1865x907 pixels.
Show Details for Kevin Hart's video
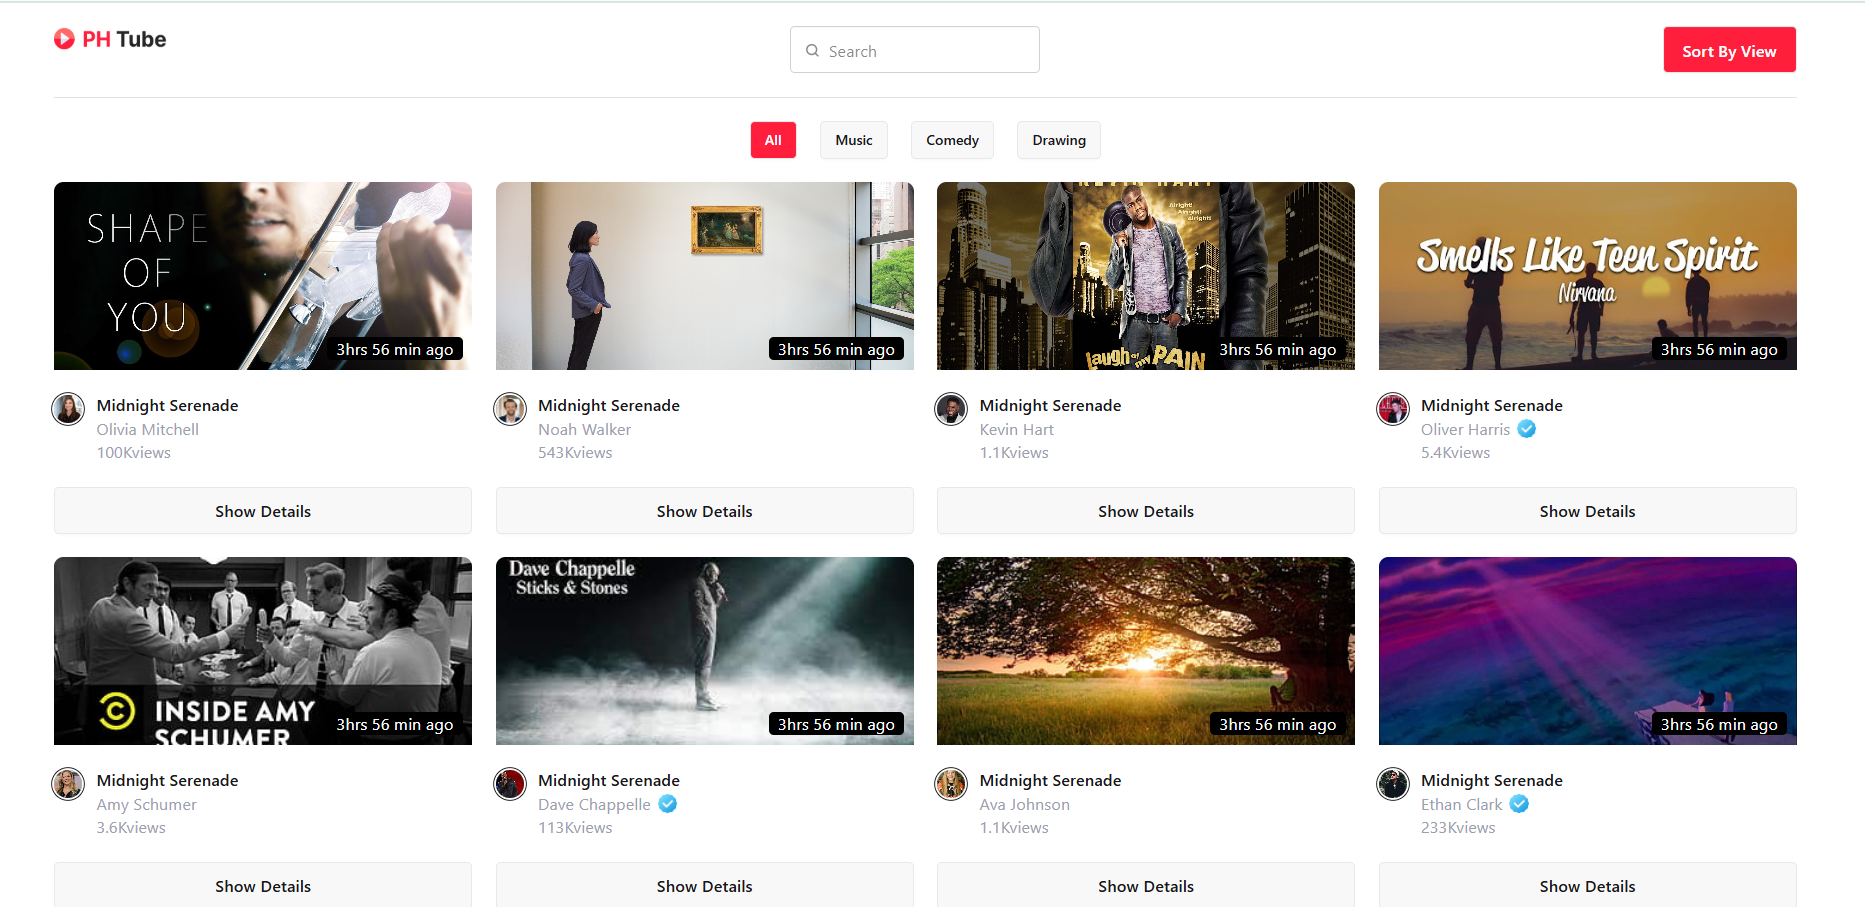[1146, 511]
